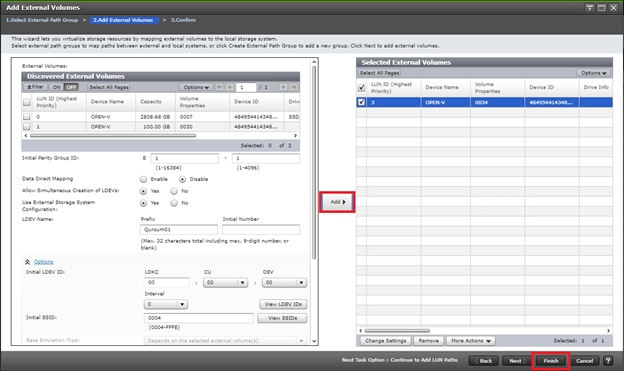Image resolution: width=624 pixels, height=371 pixels.
Task: Click first Initial Parity Group ID field
Action: click(x=185, y=158)
